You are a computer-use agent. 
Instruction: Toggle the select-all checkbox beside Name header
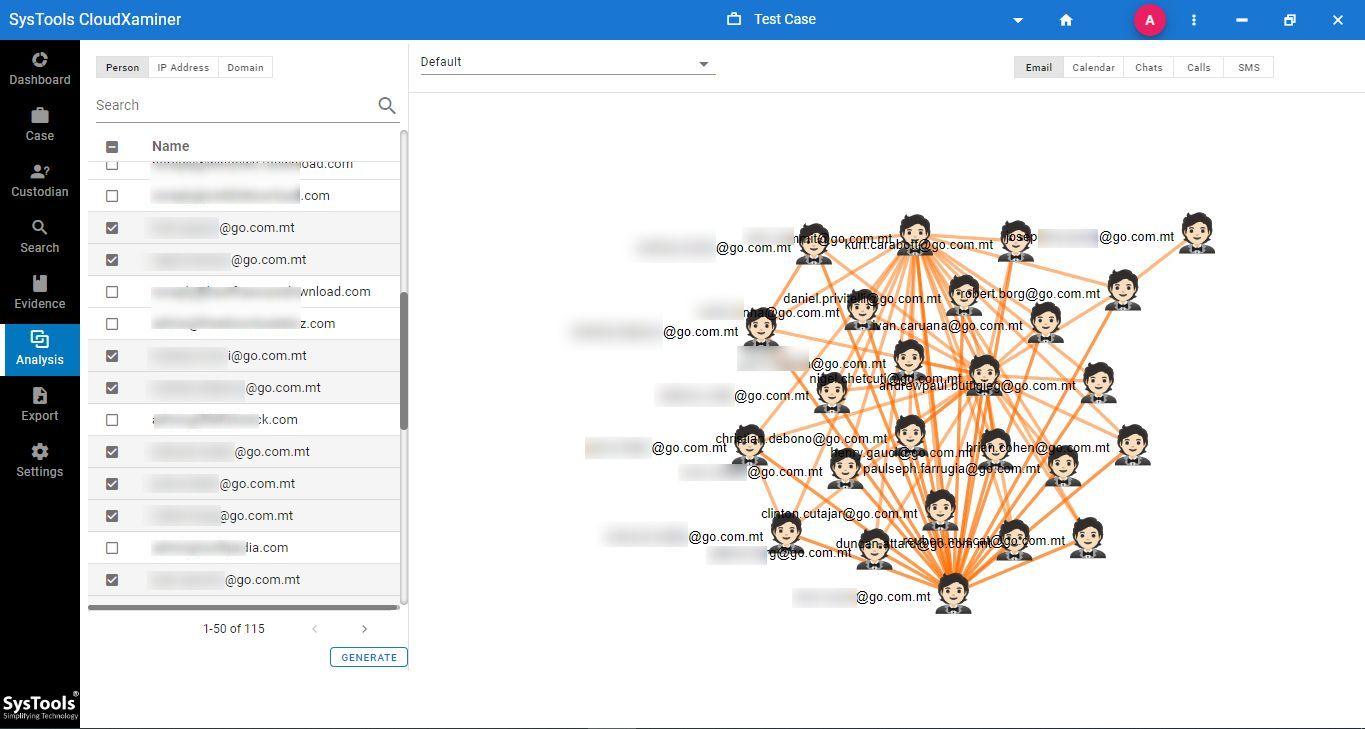point(112,147)
